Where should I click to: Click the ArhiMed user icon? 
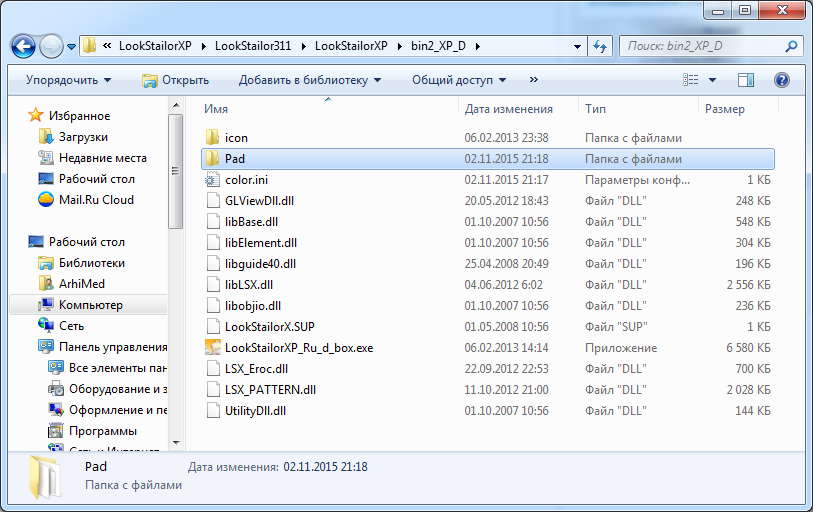[46, 283]
